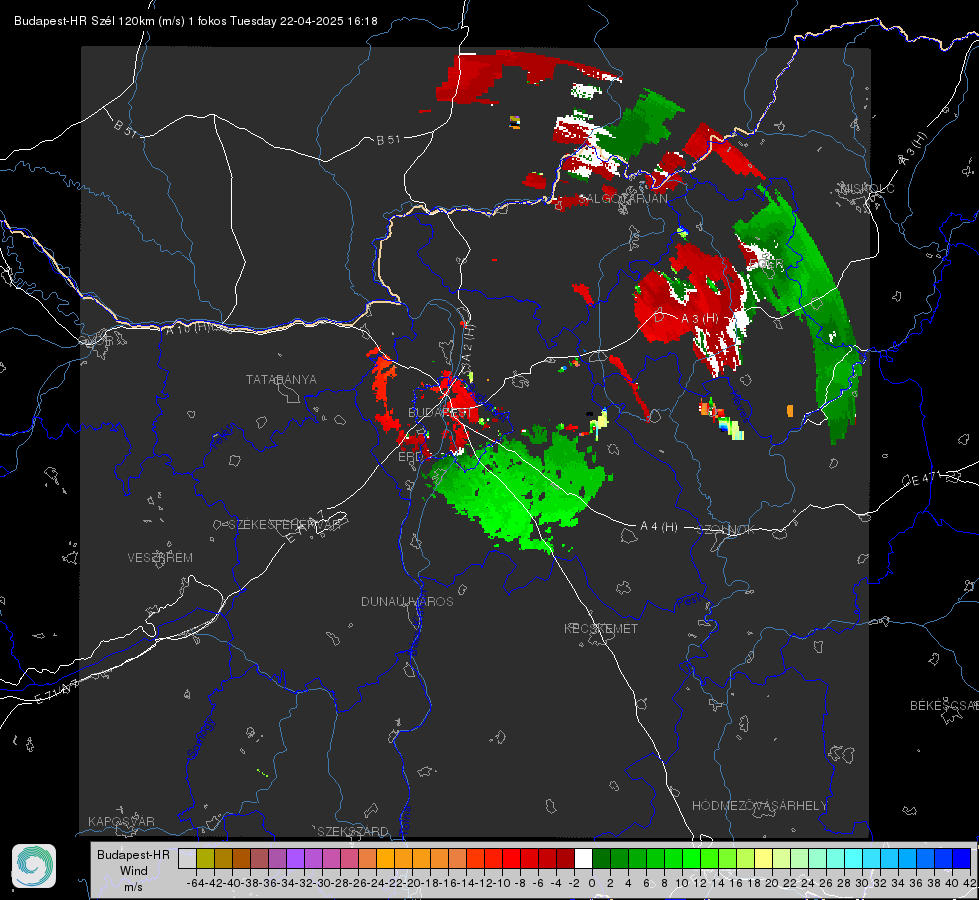
Task: Select the 'A 2 (H)' road label
Action: click(x=468, y=344)
